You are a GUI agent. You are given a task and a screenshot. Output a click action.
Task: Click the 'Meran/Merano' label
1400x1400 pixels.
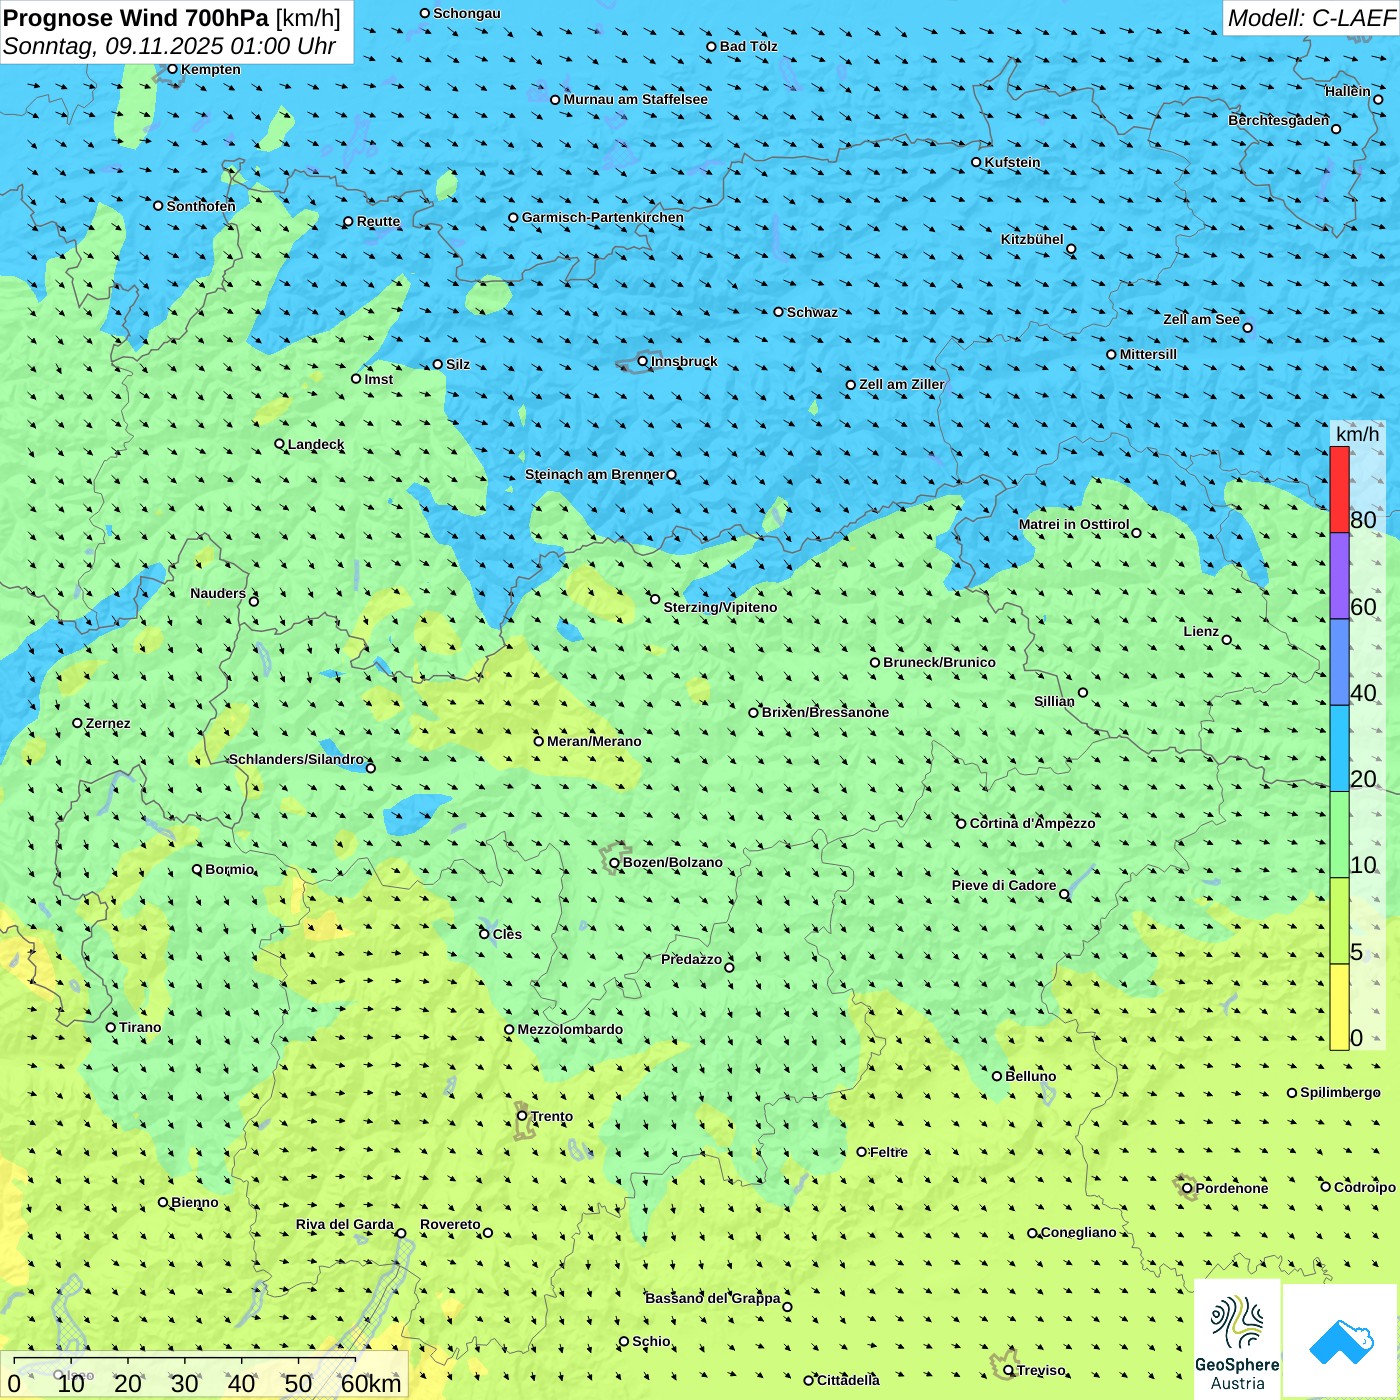594,741
